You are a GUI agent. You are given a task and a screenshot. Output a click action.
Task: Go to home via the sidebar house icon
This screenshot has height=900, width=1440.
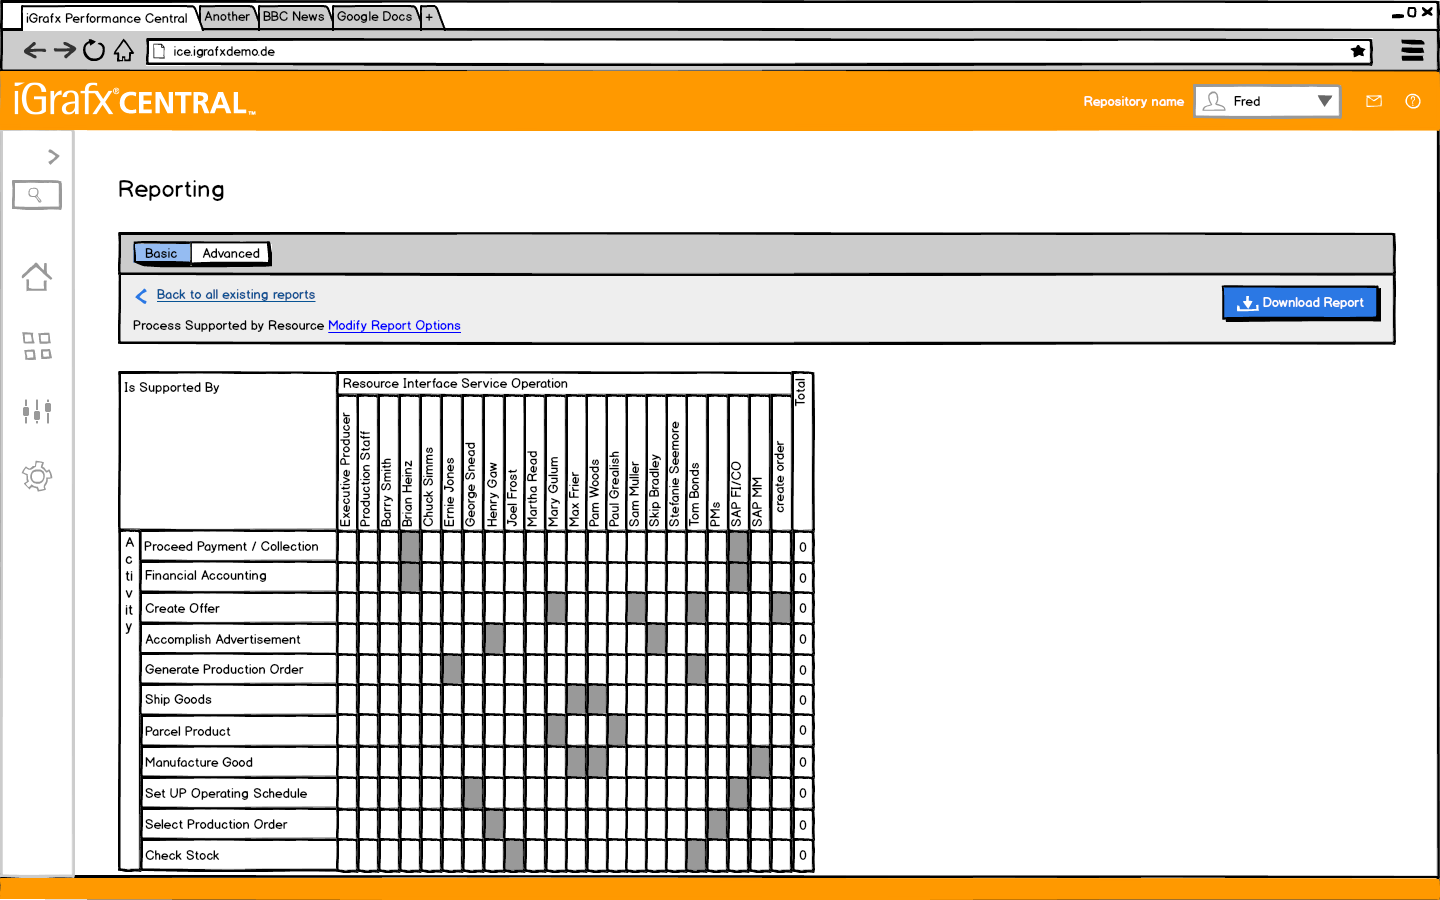[36, 277]
